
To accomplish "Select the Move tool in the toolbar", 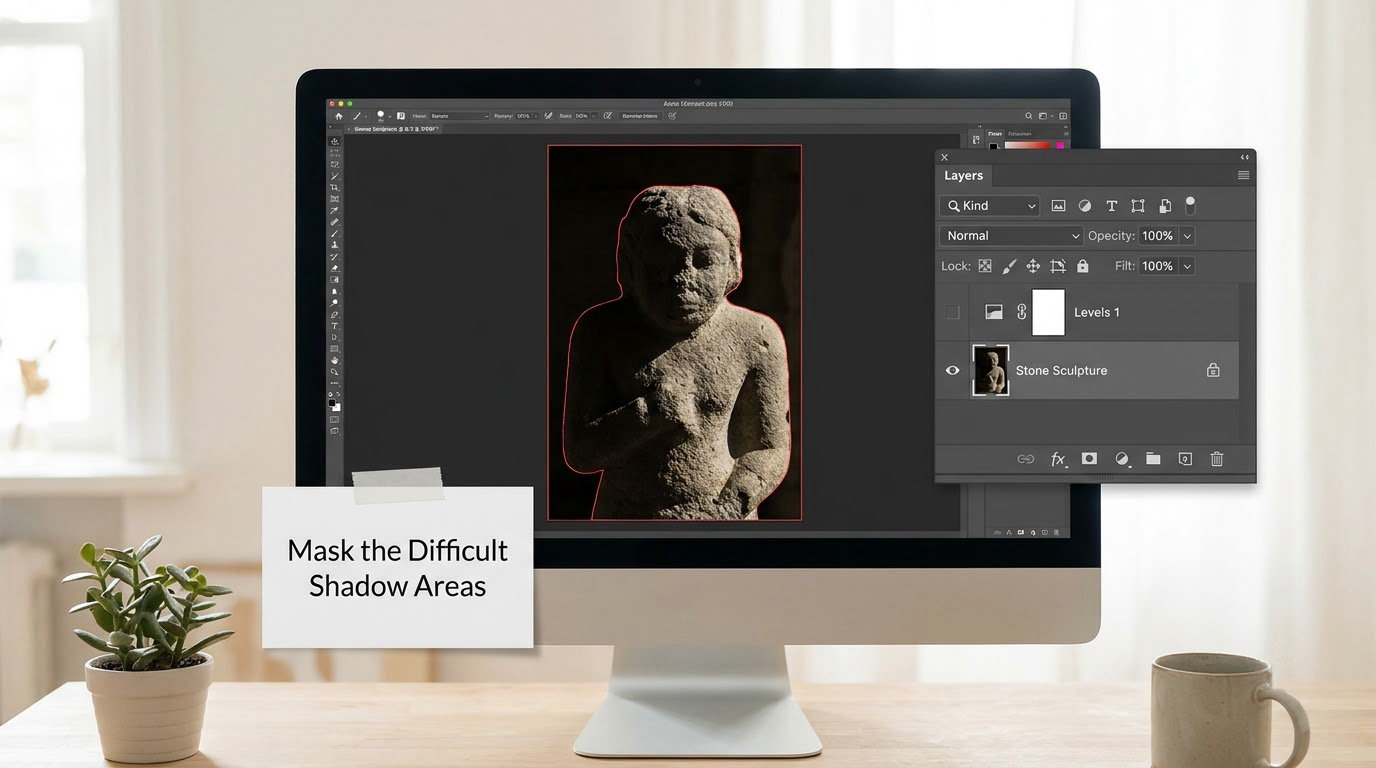I will 335,142.
